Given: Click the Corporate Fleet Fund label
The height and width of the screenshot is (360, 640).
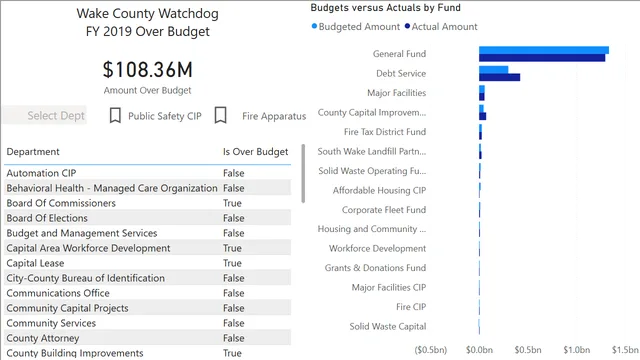Looking at the screenshot, I should click(384, 210).
